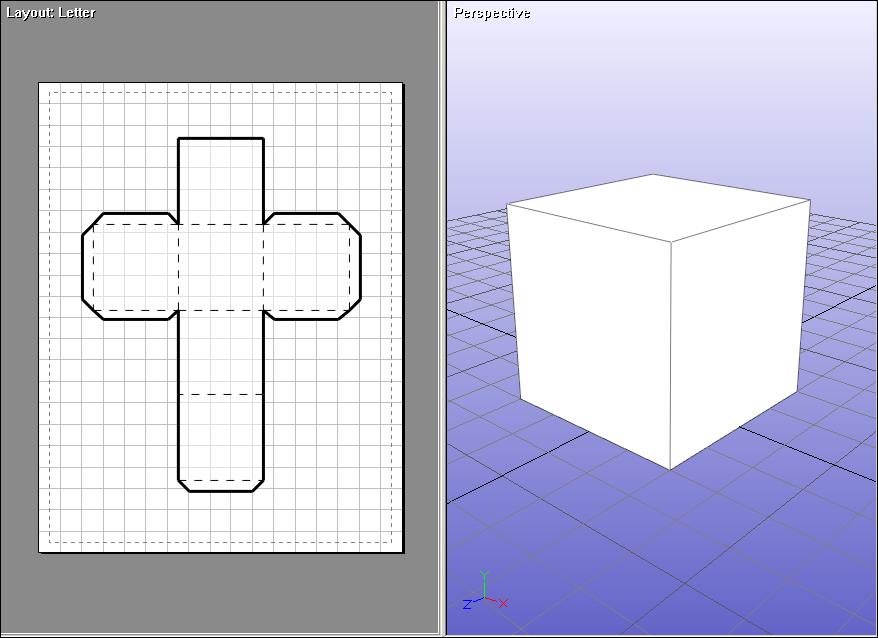Select the right arm square of the pattern
The height and width of the screenshot is (638, 878).
(x=304, y=267)
